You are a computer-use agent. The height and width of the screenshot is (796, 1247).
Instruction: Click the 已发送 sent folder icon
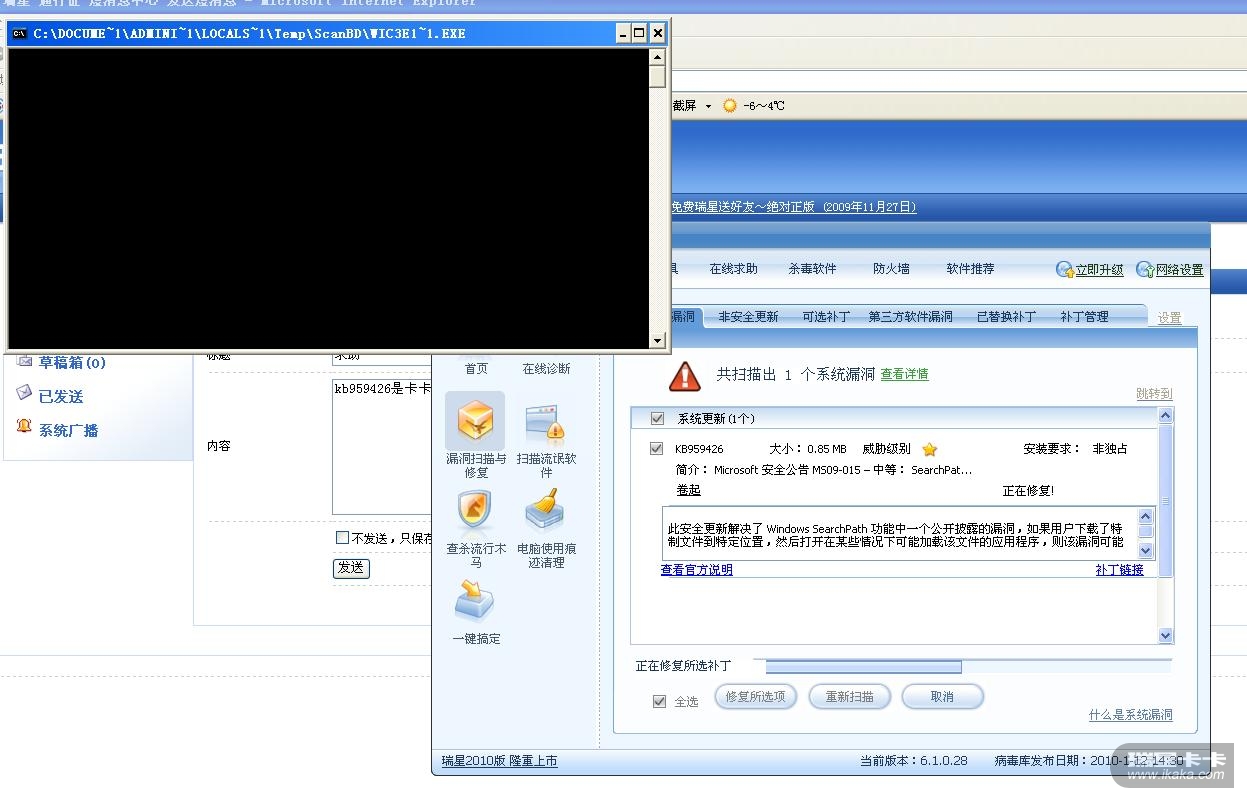[24, 394]
